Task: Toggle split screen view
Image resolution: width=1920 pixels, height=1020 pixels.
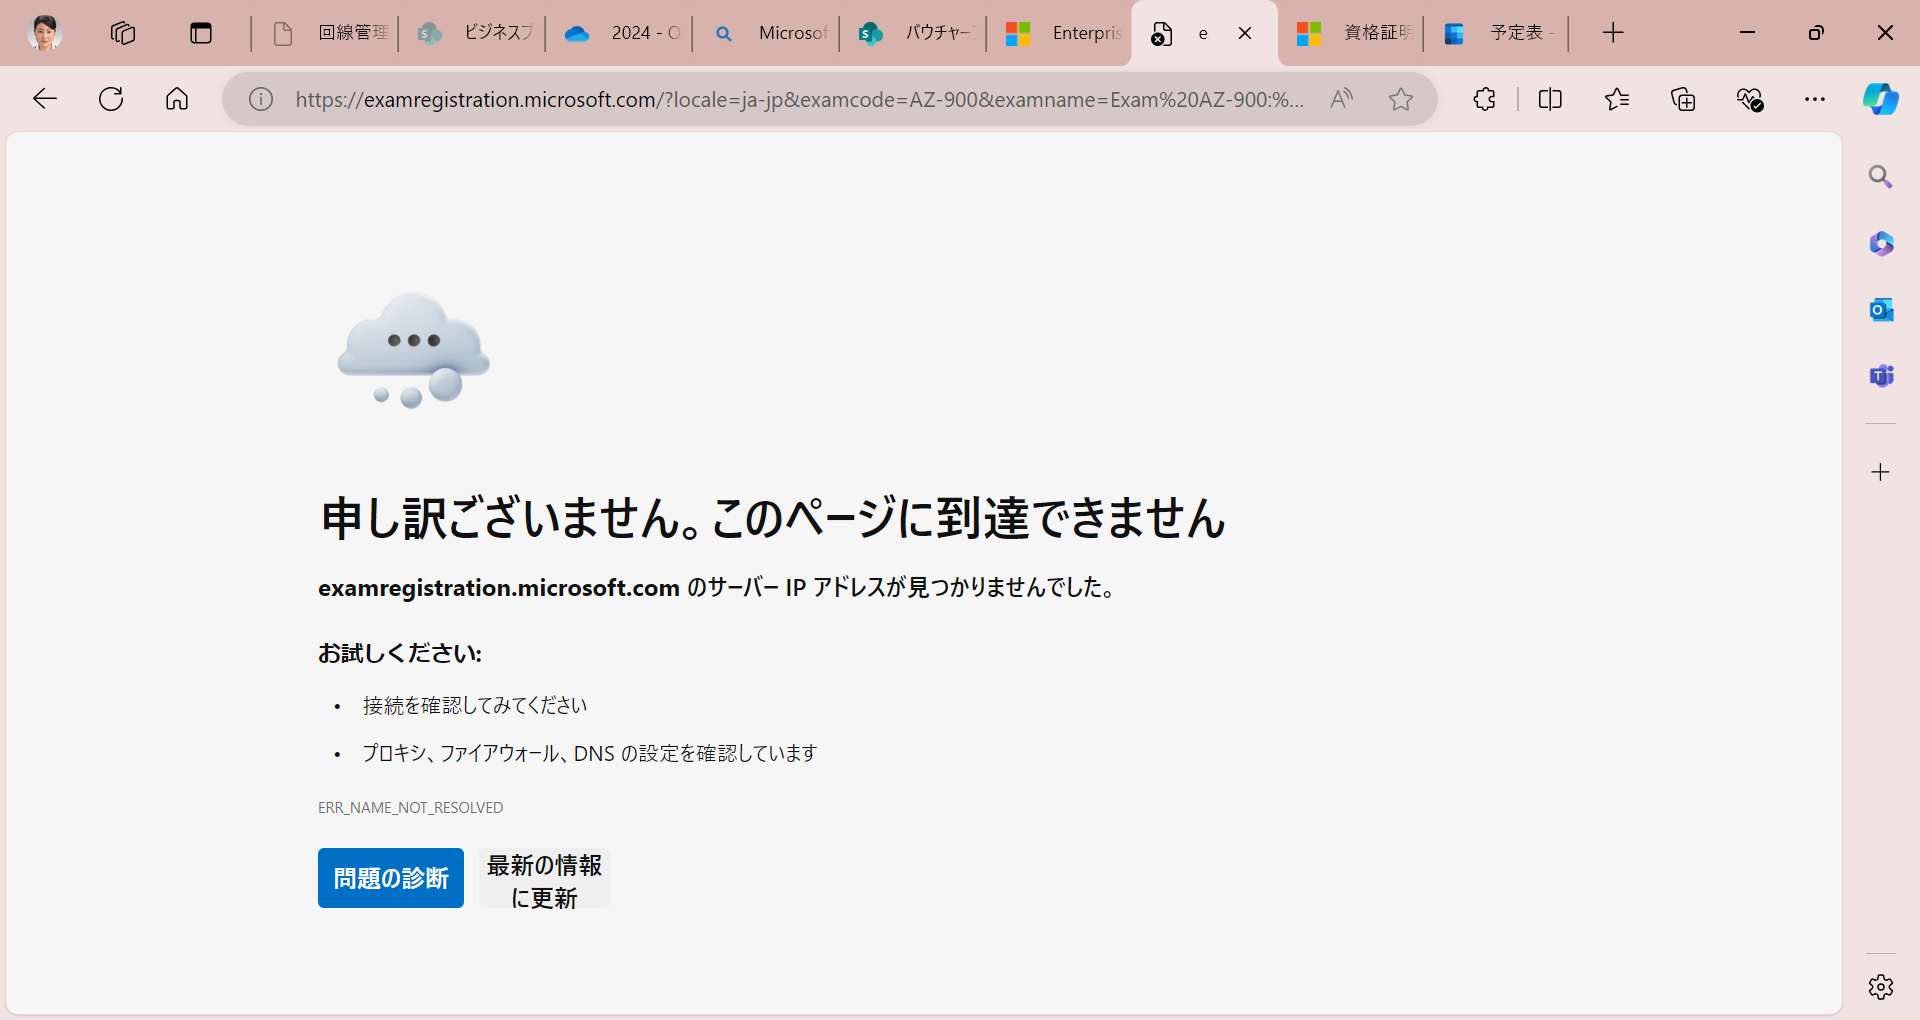Action: click(1550, 99)
